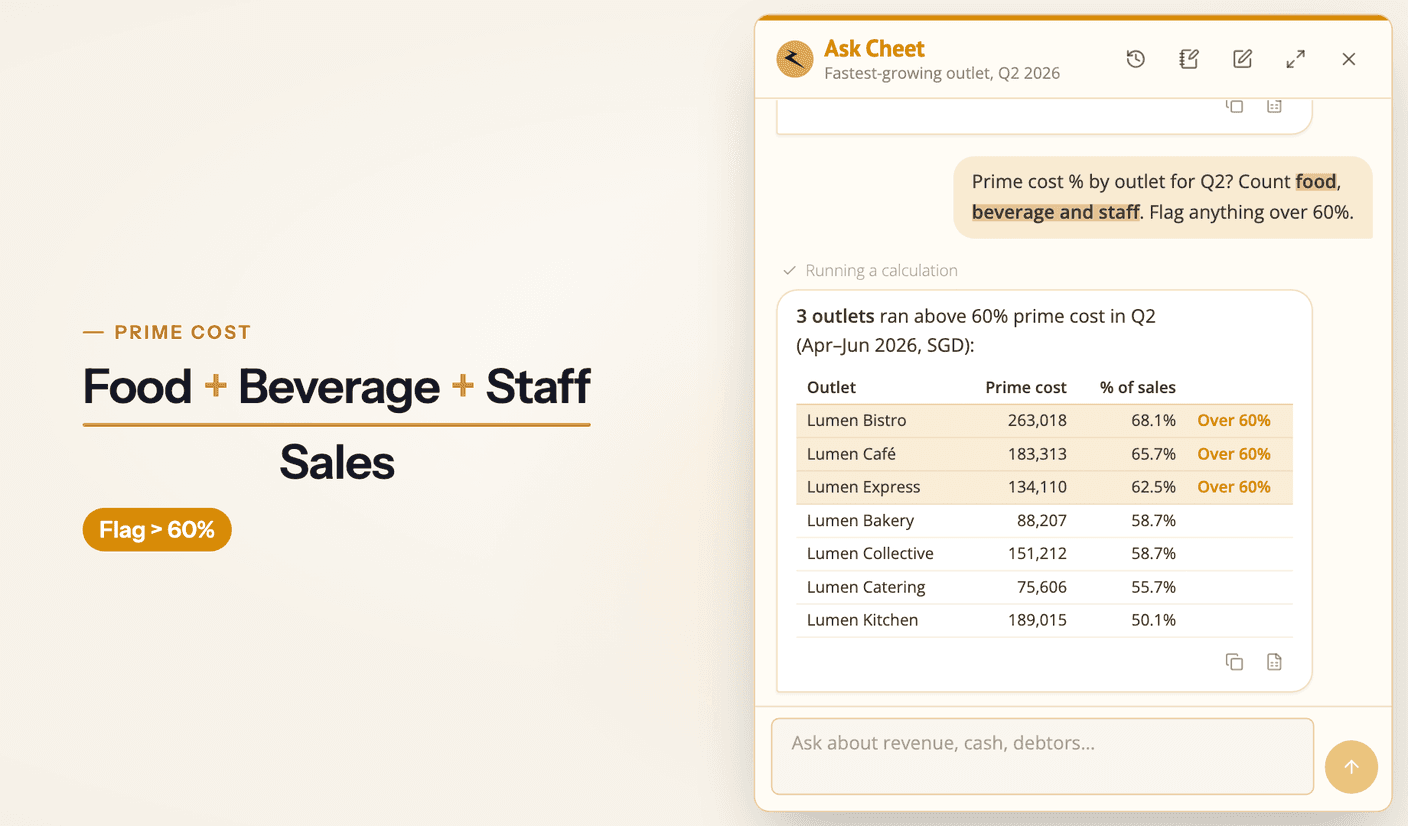Click the 'Lumen Catering' outlet name
1408x826 pixels.
866,587
